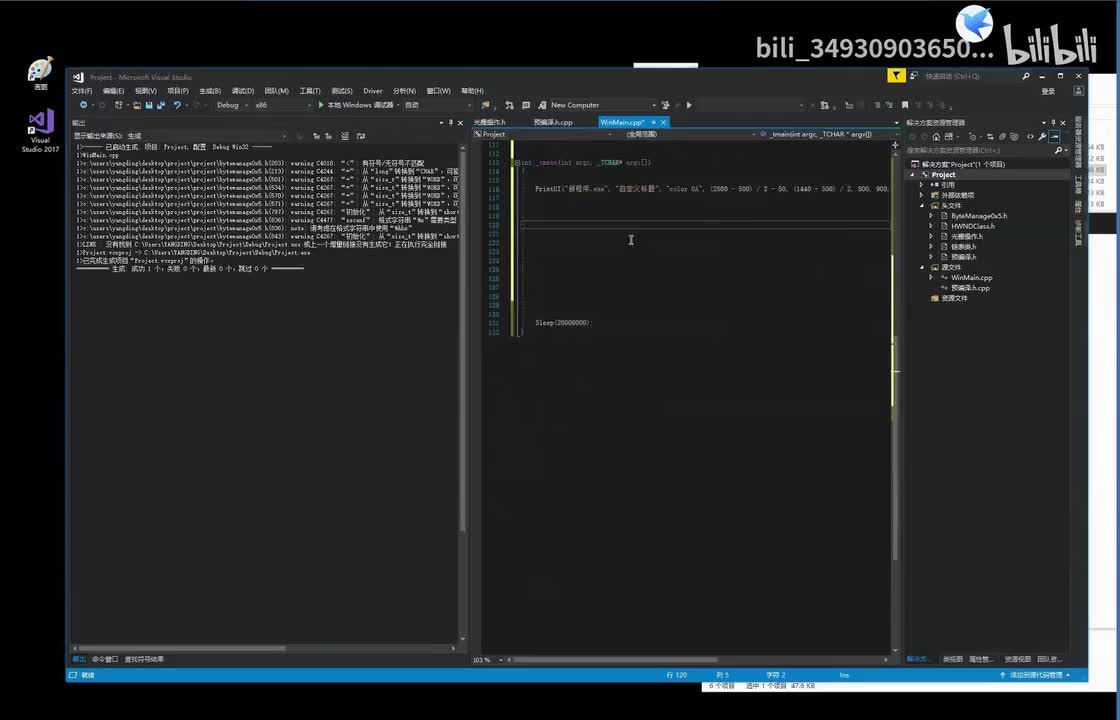Click the Save All icon
This screenshot has height=720, width=1120.
coord(161,105)
